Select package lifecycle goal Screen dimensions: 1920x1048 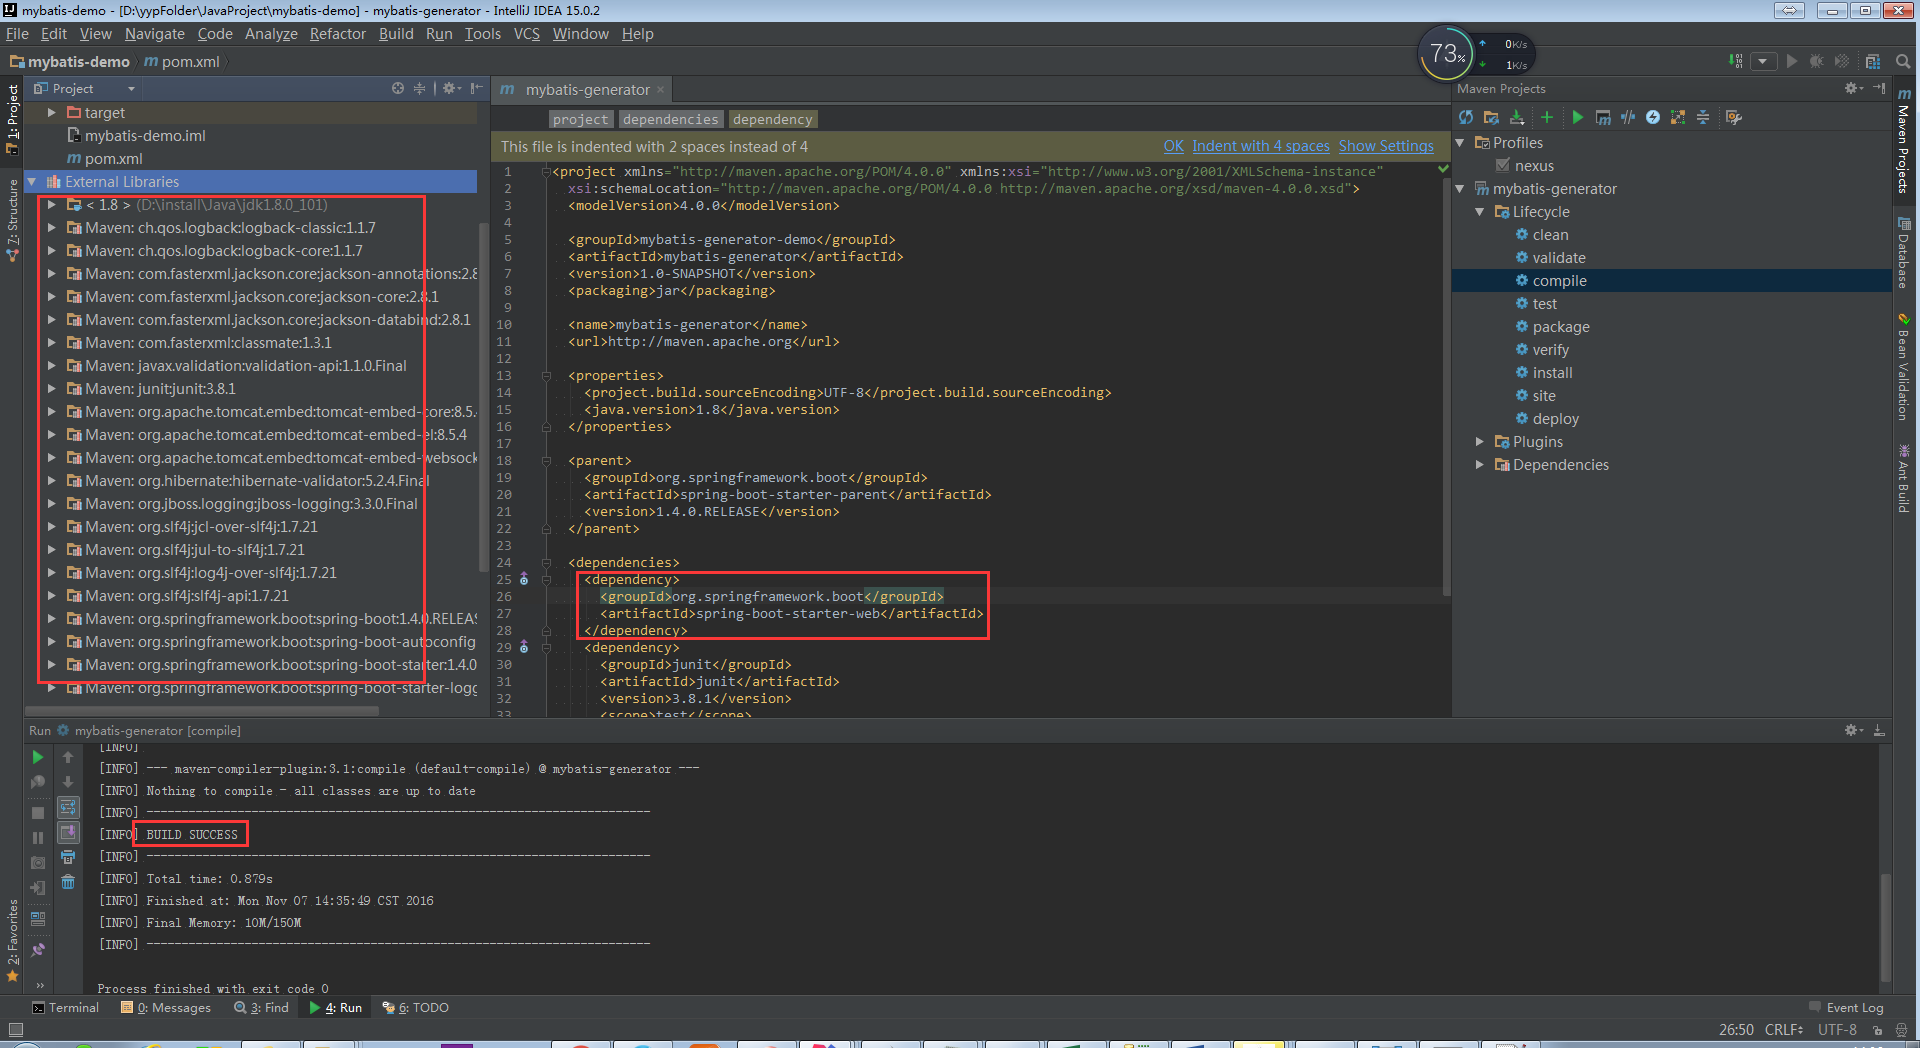(1560, 327)
